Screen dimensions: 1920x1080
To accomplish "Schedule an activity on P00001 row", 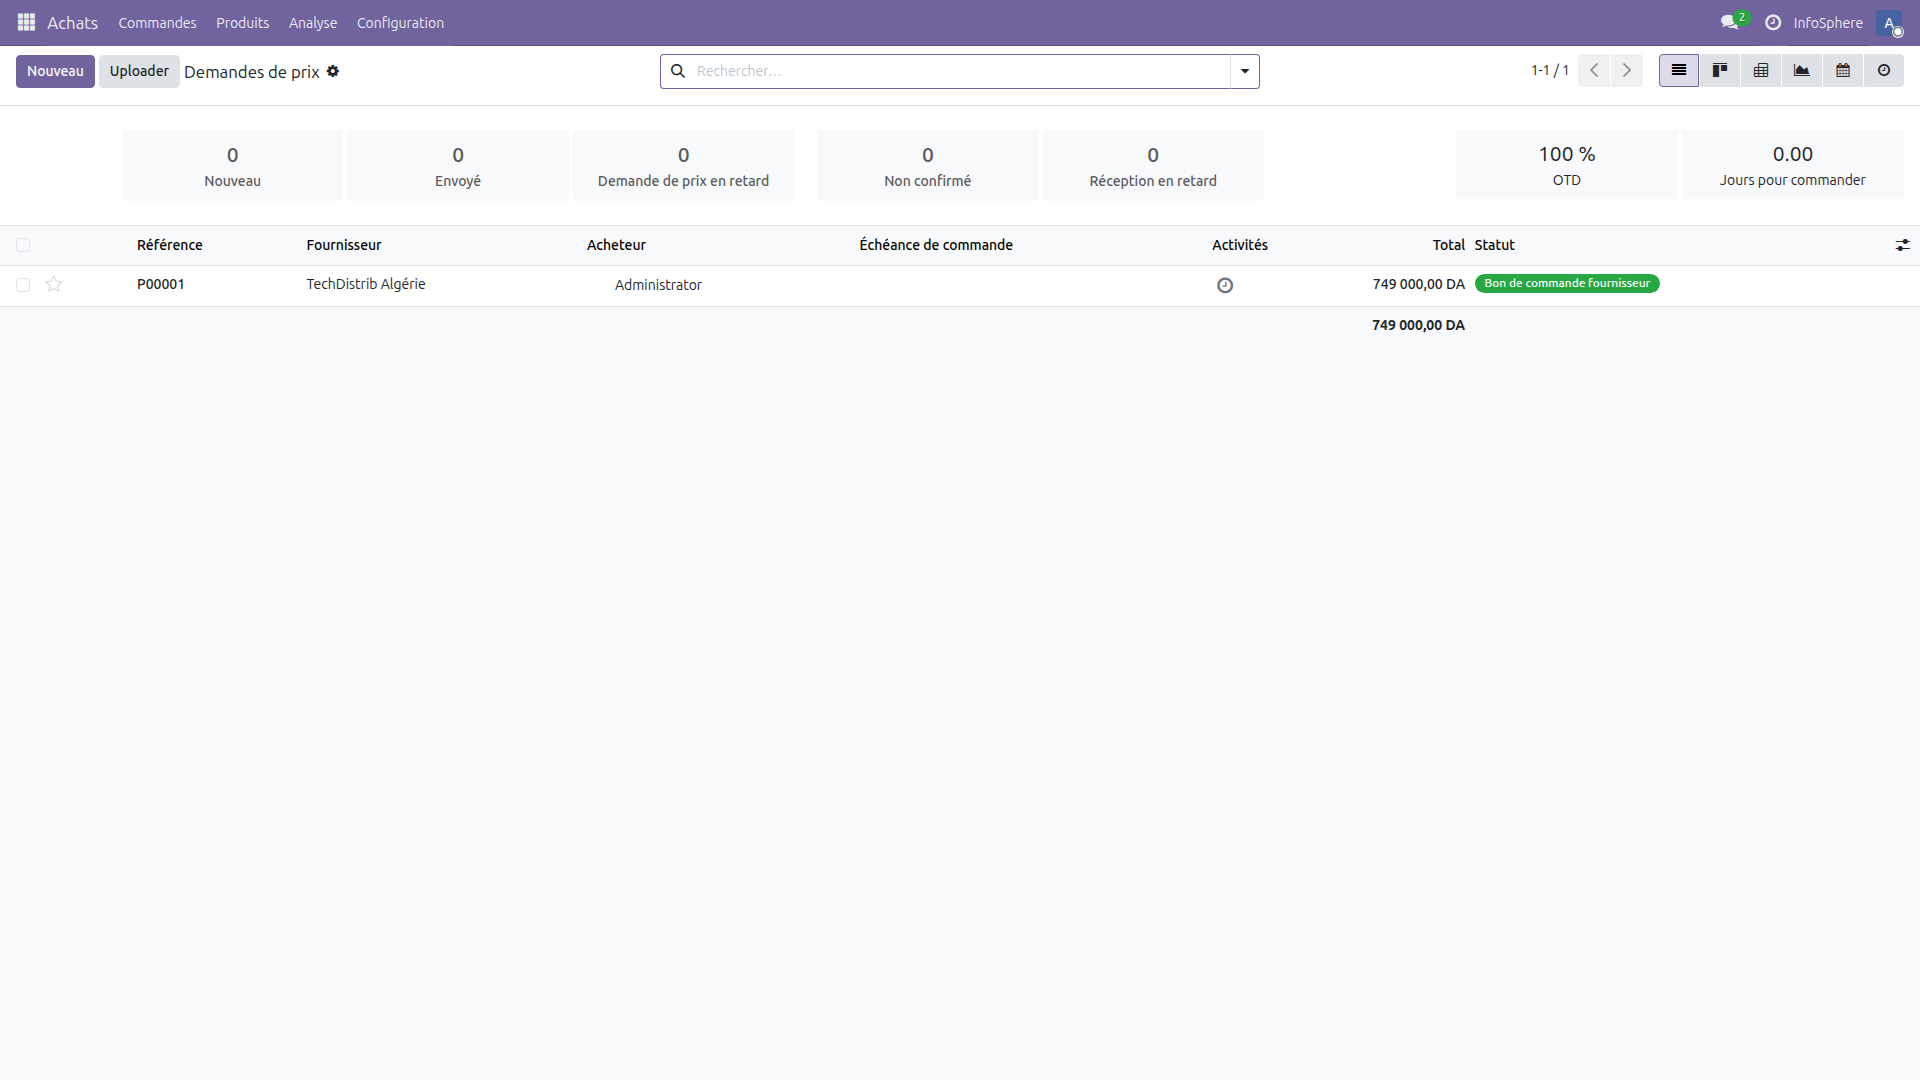I will pos(1225,285).
